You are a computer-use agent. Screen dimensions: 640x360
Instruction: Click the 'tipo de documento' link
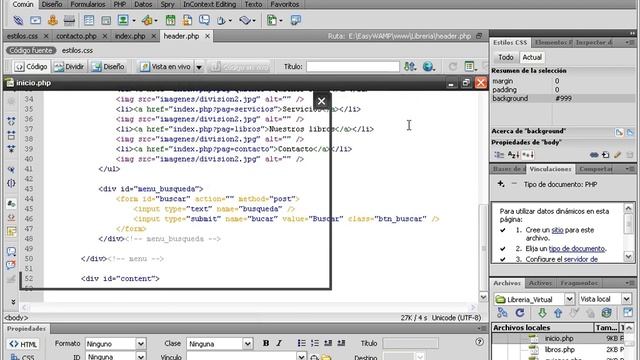(577, 249)
